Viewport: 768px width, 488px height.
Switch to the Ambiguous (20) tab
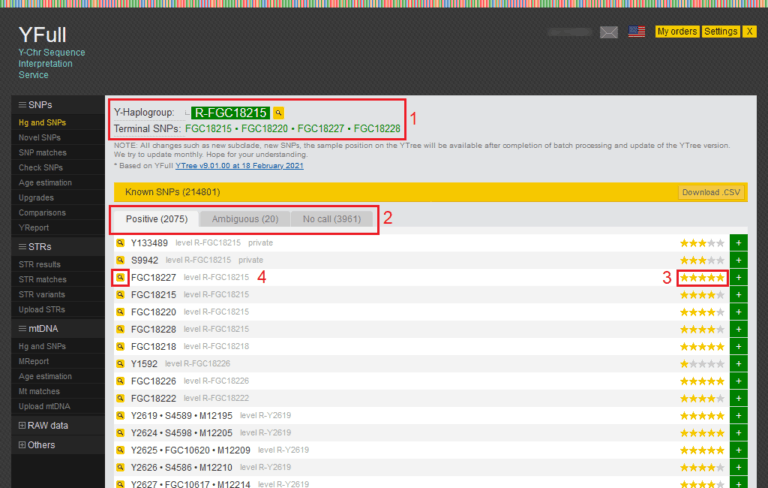[x=245, y=218]
